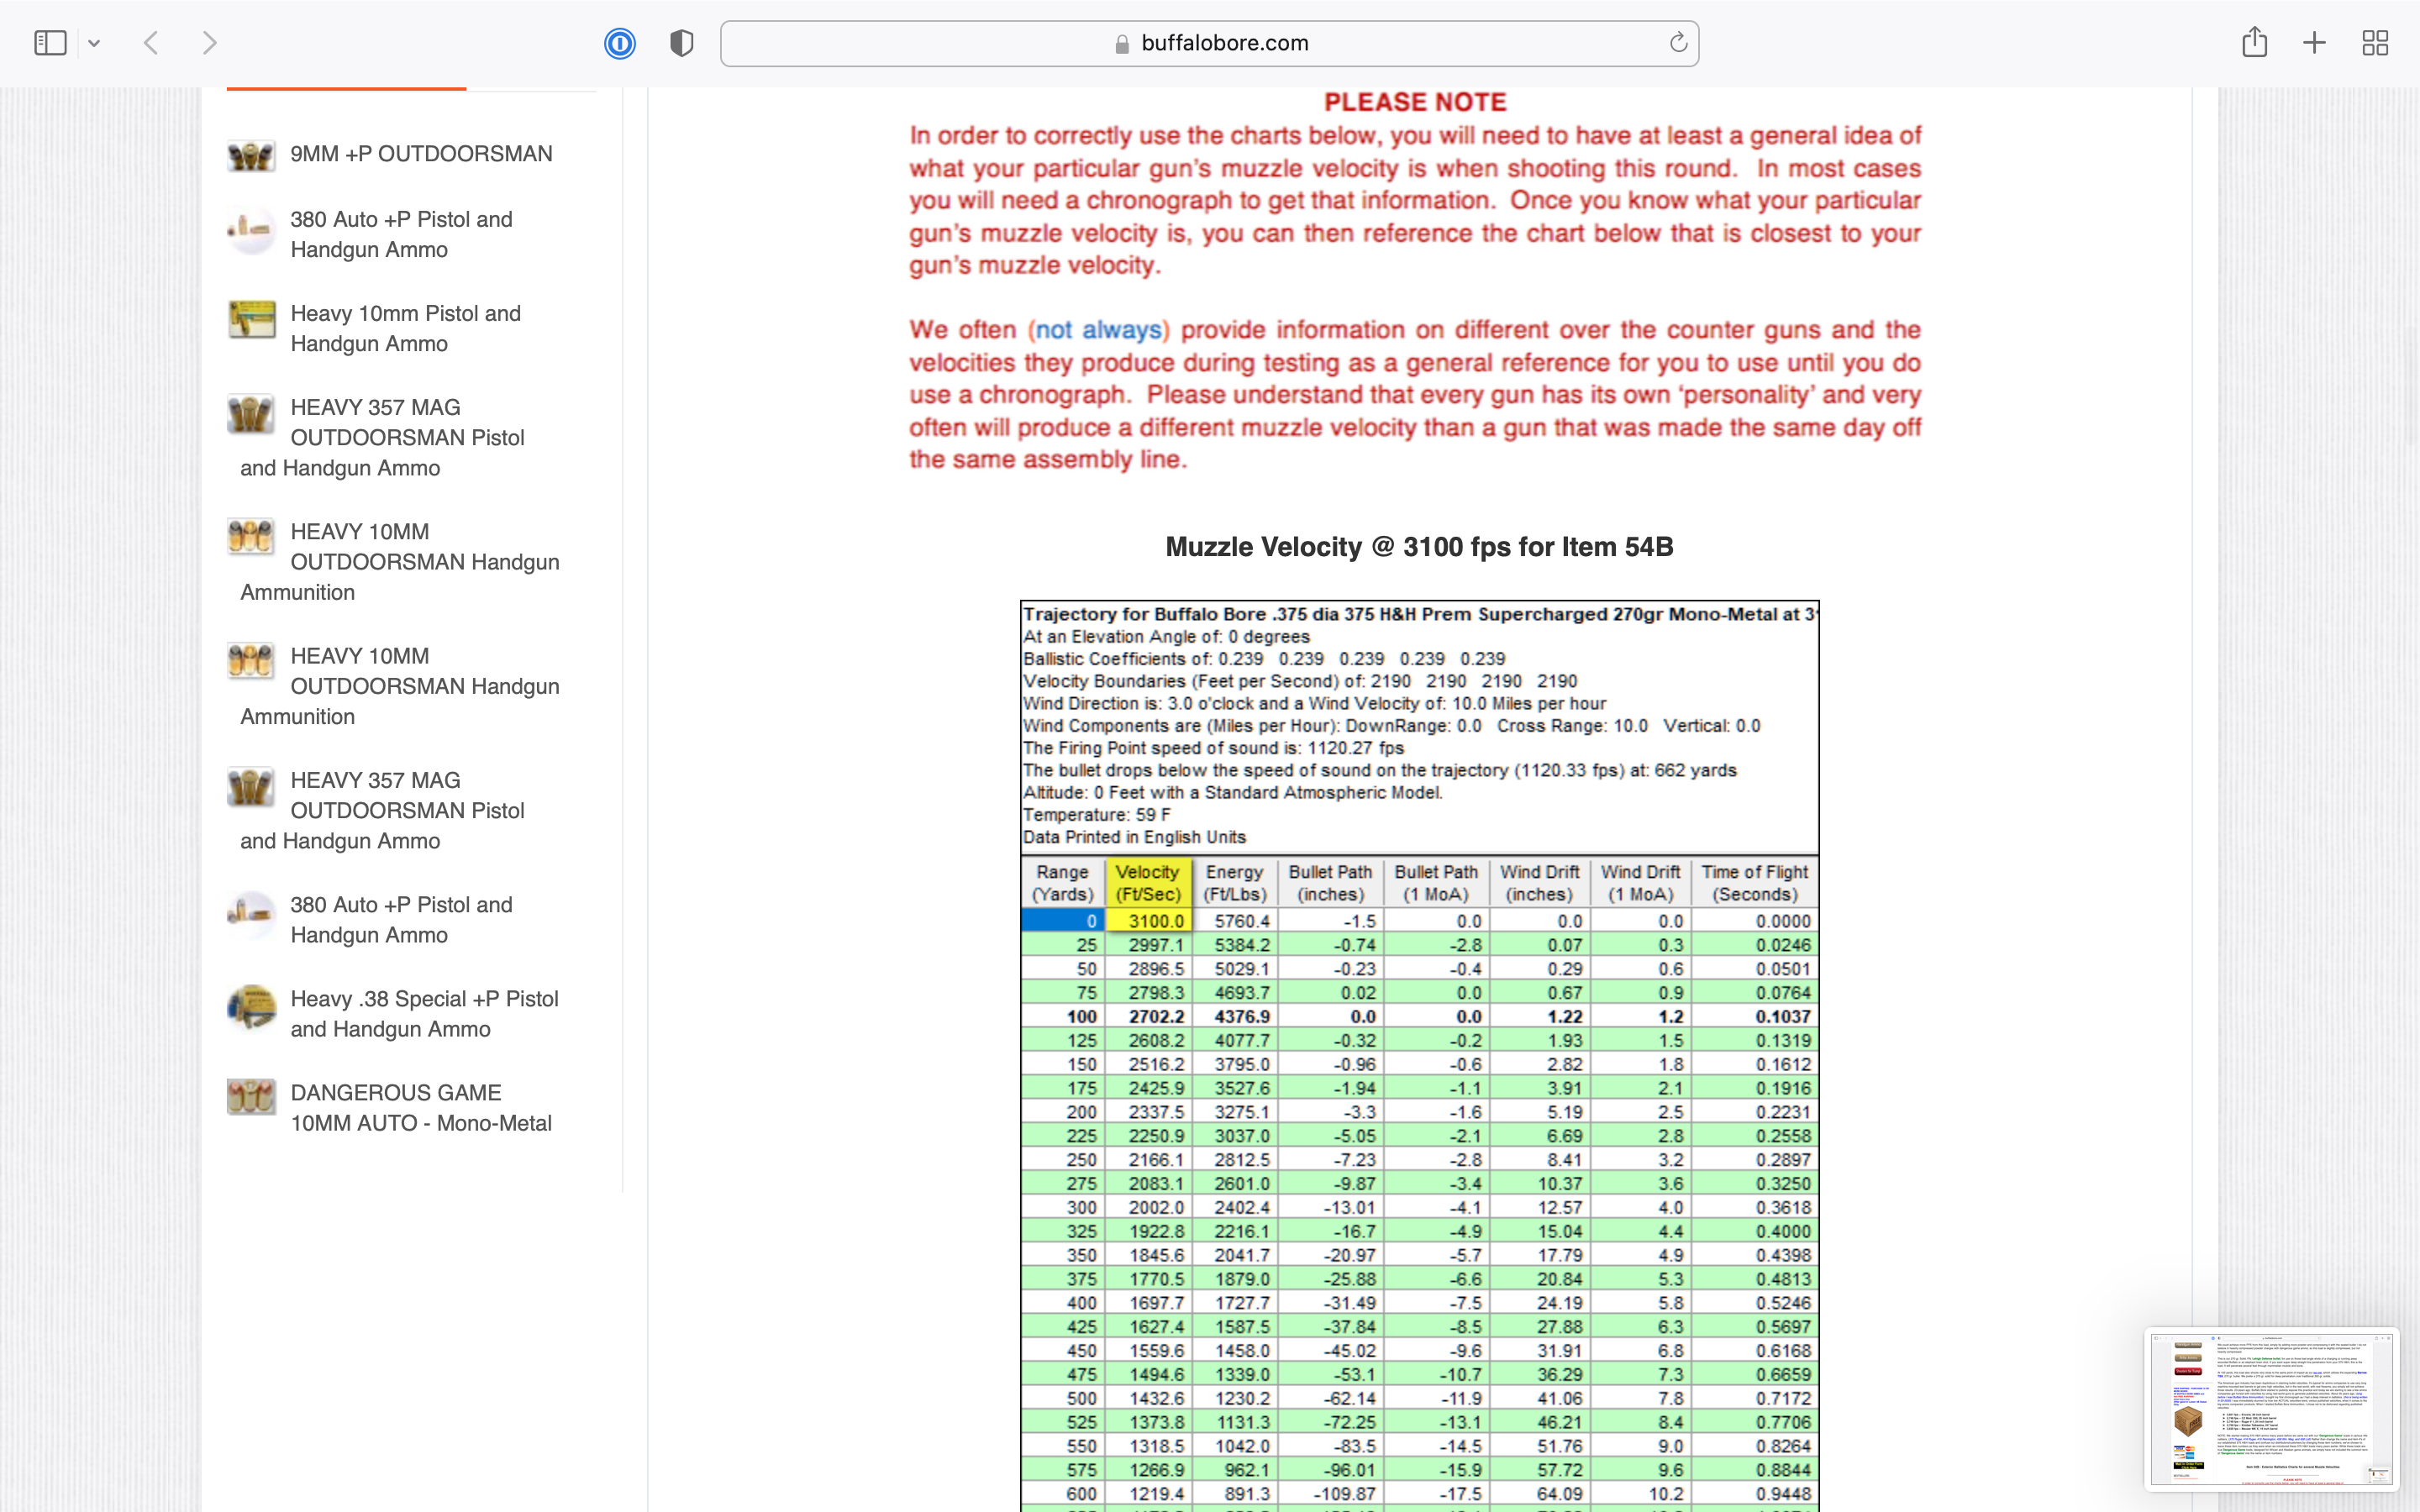The image size is (2420, 1512).
Task: Open the Share menu icon
Action: pos(2254,42)
